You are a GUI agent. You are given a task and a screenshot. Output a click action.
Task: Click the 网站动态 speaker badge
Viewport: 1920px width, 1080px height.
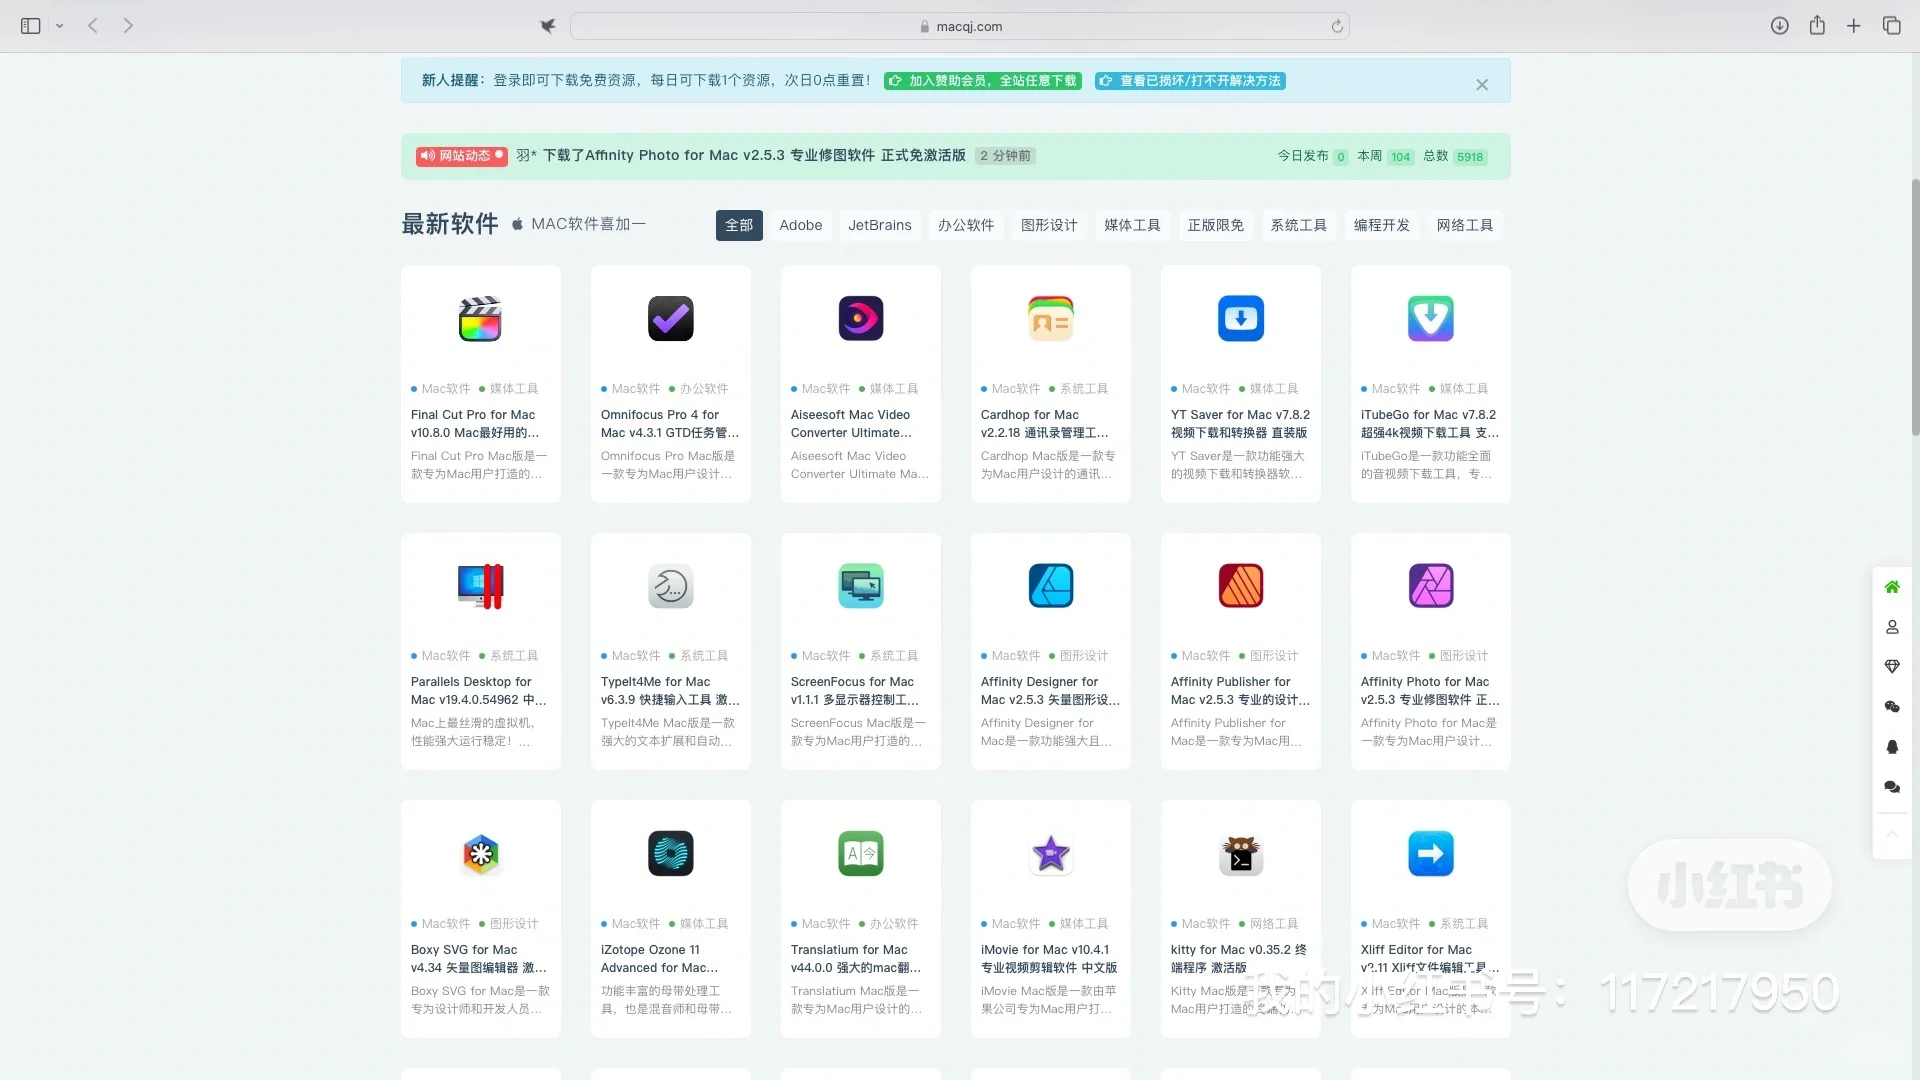point(461,156)
